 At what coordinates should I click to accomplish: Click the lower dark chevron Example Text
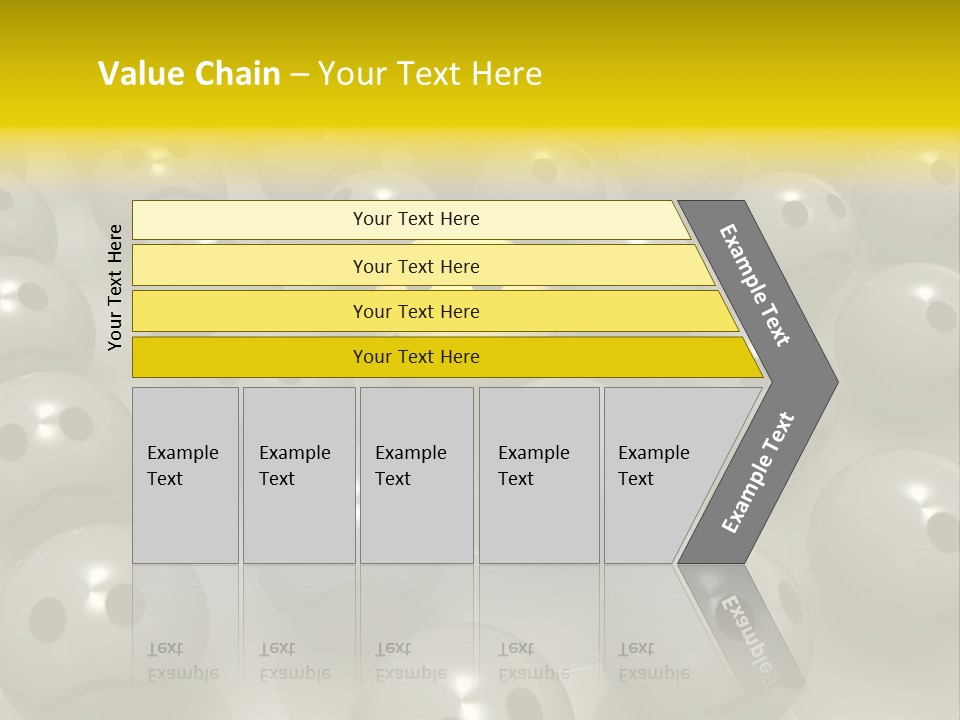757,473
